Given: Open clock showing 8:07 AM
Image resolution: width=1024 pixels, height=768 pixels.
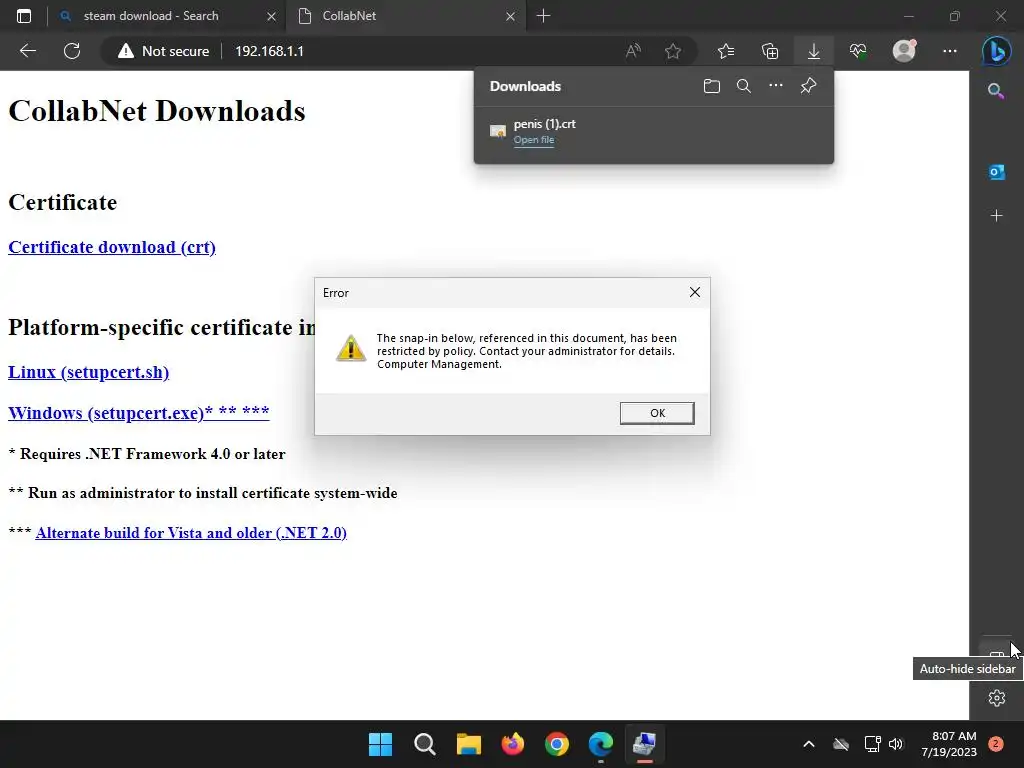Looking at the screenshot, I should pyautogui.click(x=949, y=744).
